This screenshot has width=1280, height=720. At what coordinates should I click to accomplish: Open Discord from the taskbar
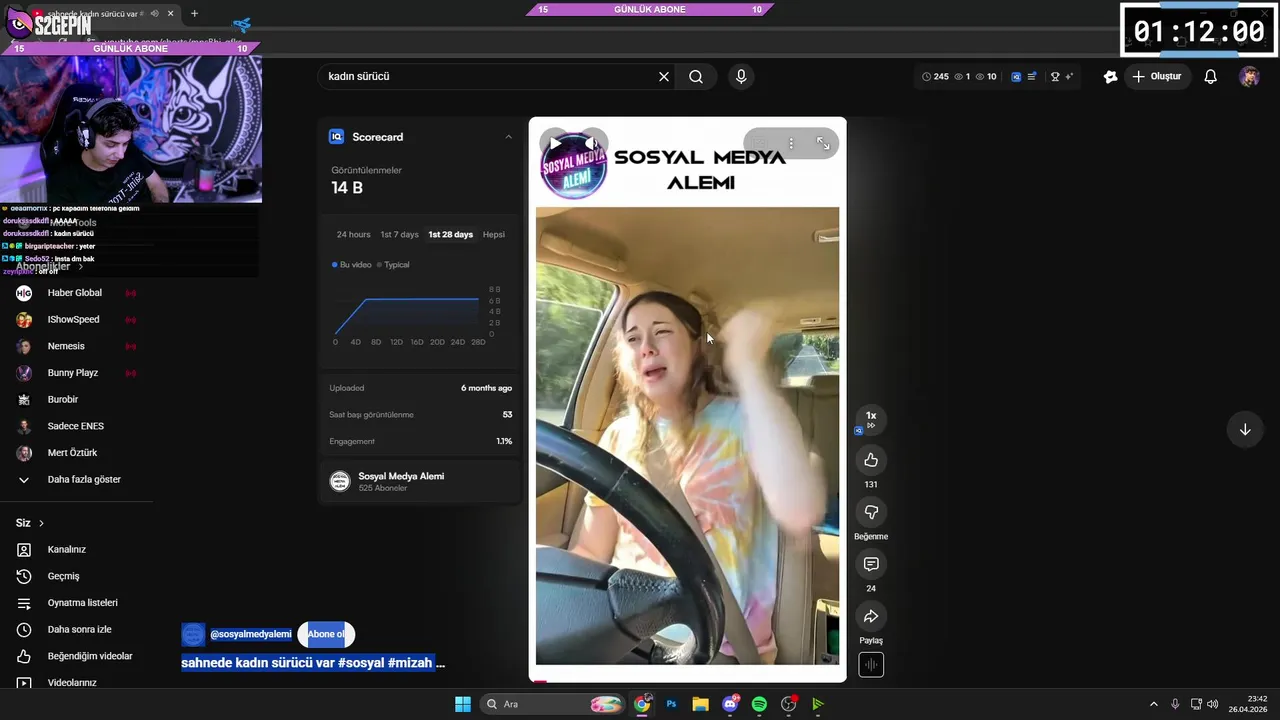[730, 704]
